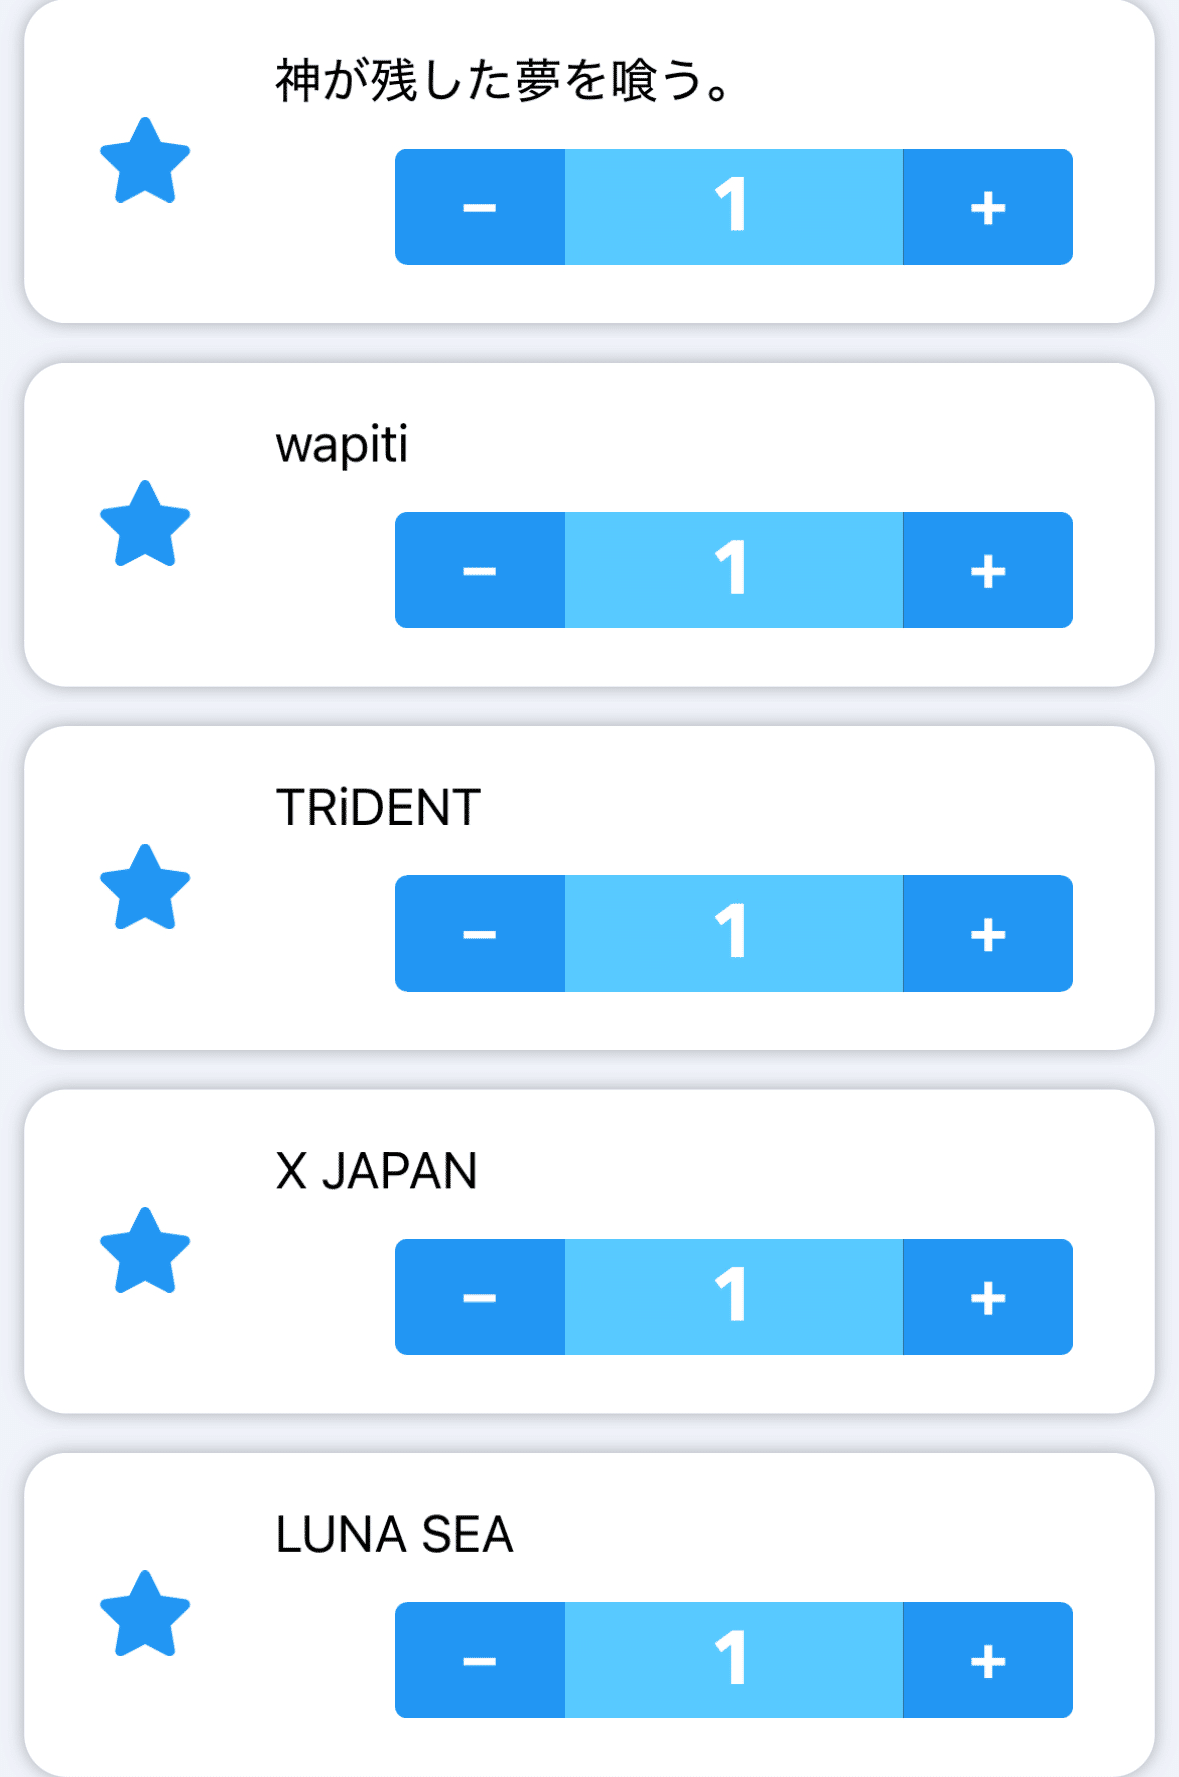The height and width of the screenshot is (1777, 1179).
Task: Tap minus on X JAPAN counter
Action: (480, 1297)
